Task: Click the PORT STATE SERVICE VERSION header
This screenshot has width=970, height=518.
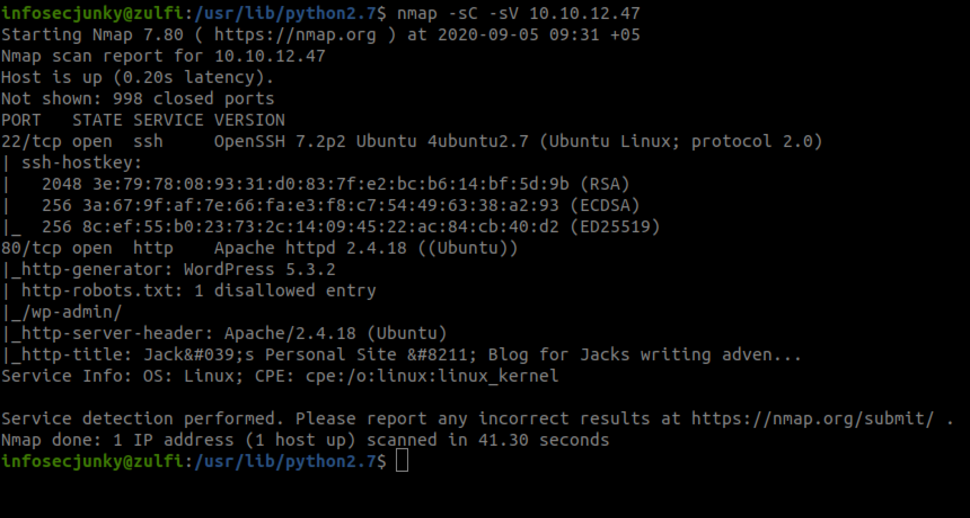Action: tap(143, 120)
